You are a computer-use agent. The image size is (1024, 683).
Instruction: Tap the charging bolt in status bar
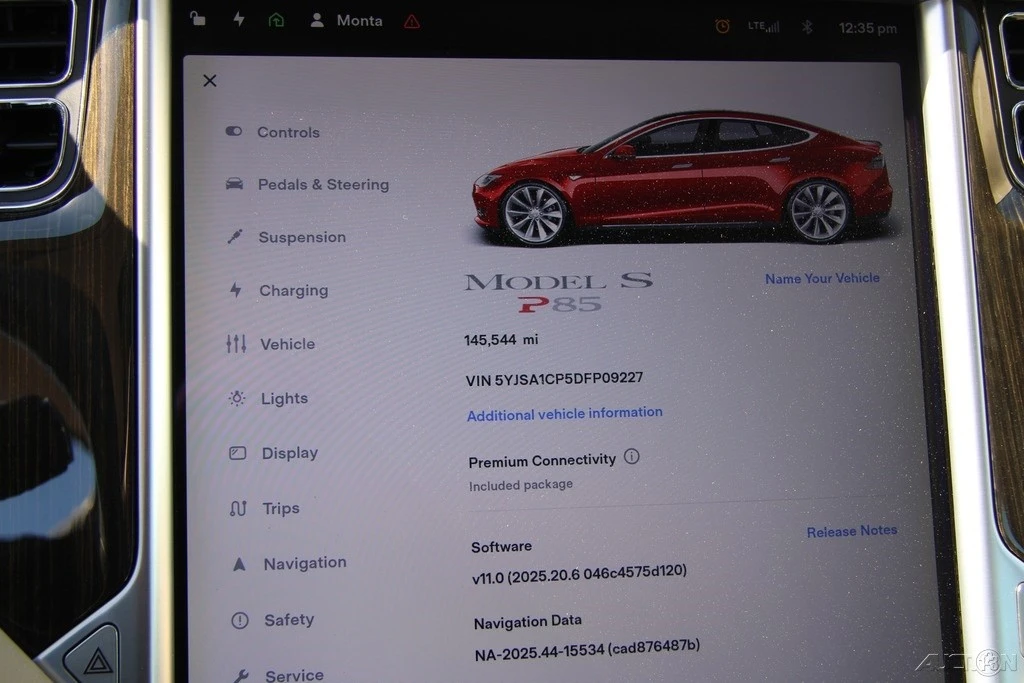(238, 18)
